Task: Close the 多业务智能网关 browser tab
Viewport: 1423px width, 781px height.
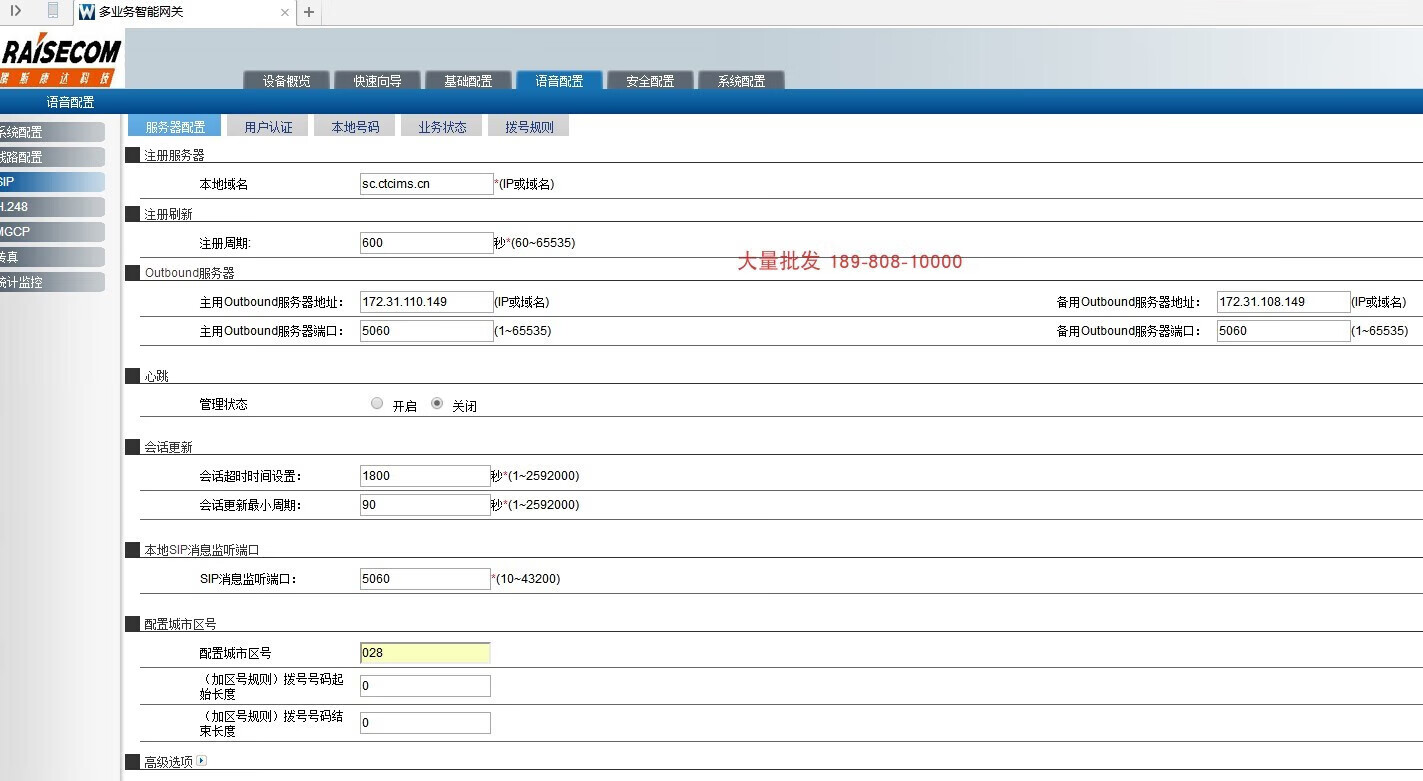Action: (285, 13)
